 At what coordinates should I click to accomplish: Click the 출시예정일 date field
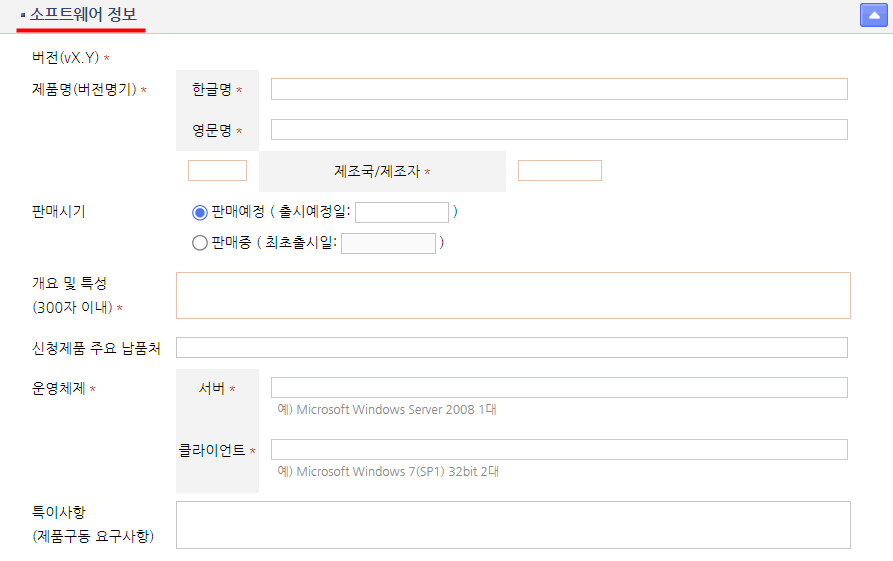point(402,212)
